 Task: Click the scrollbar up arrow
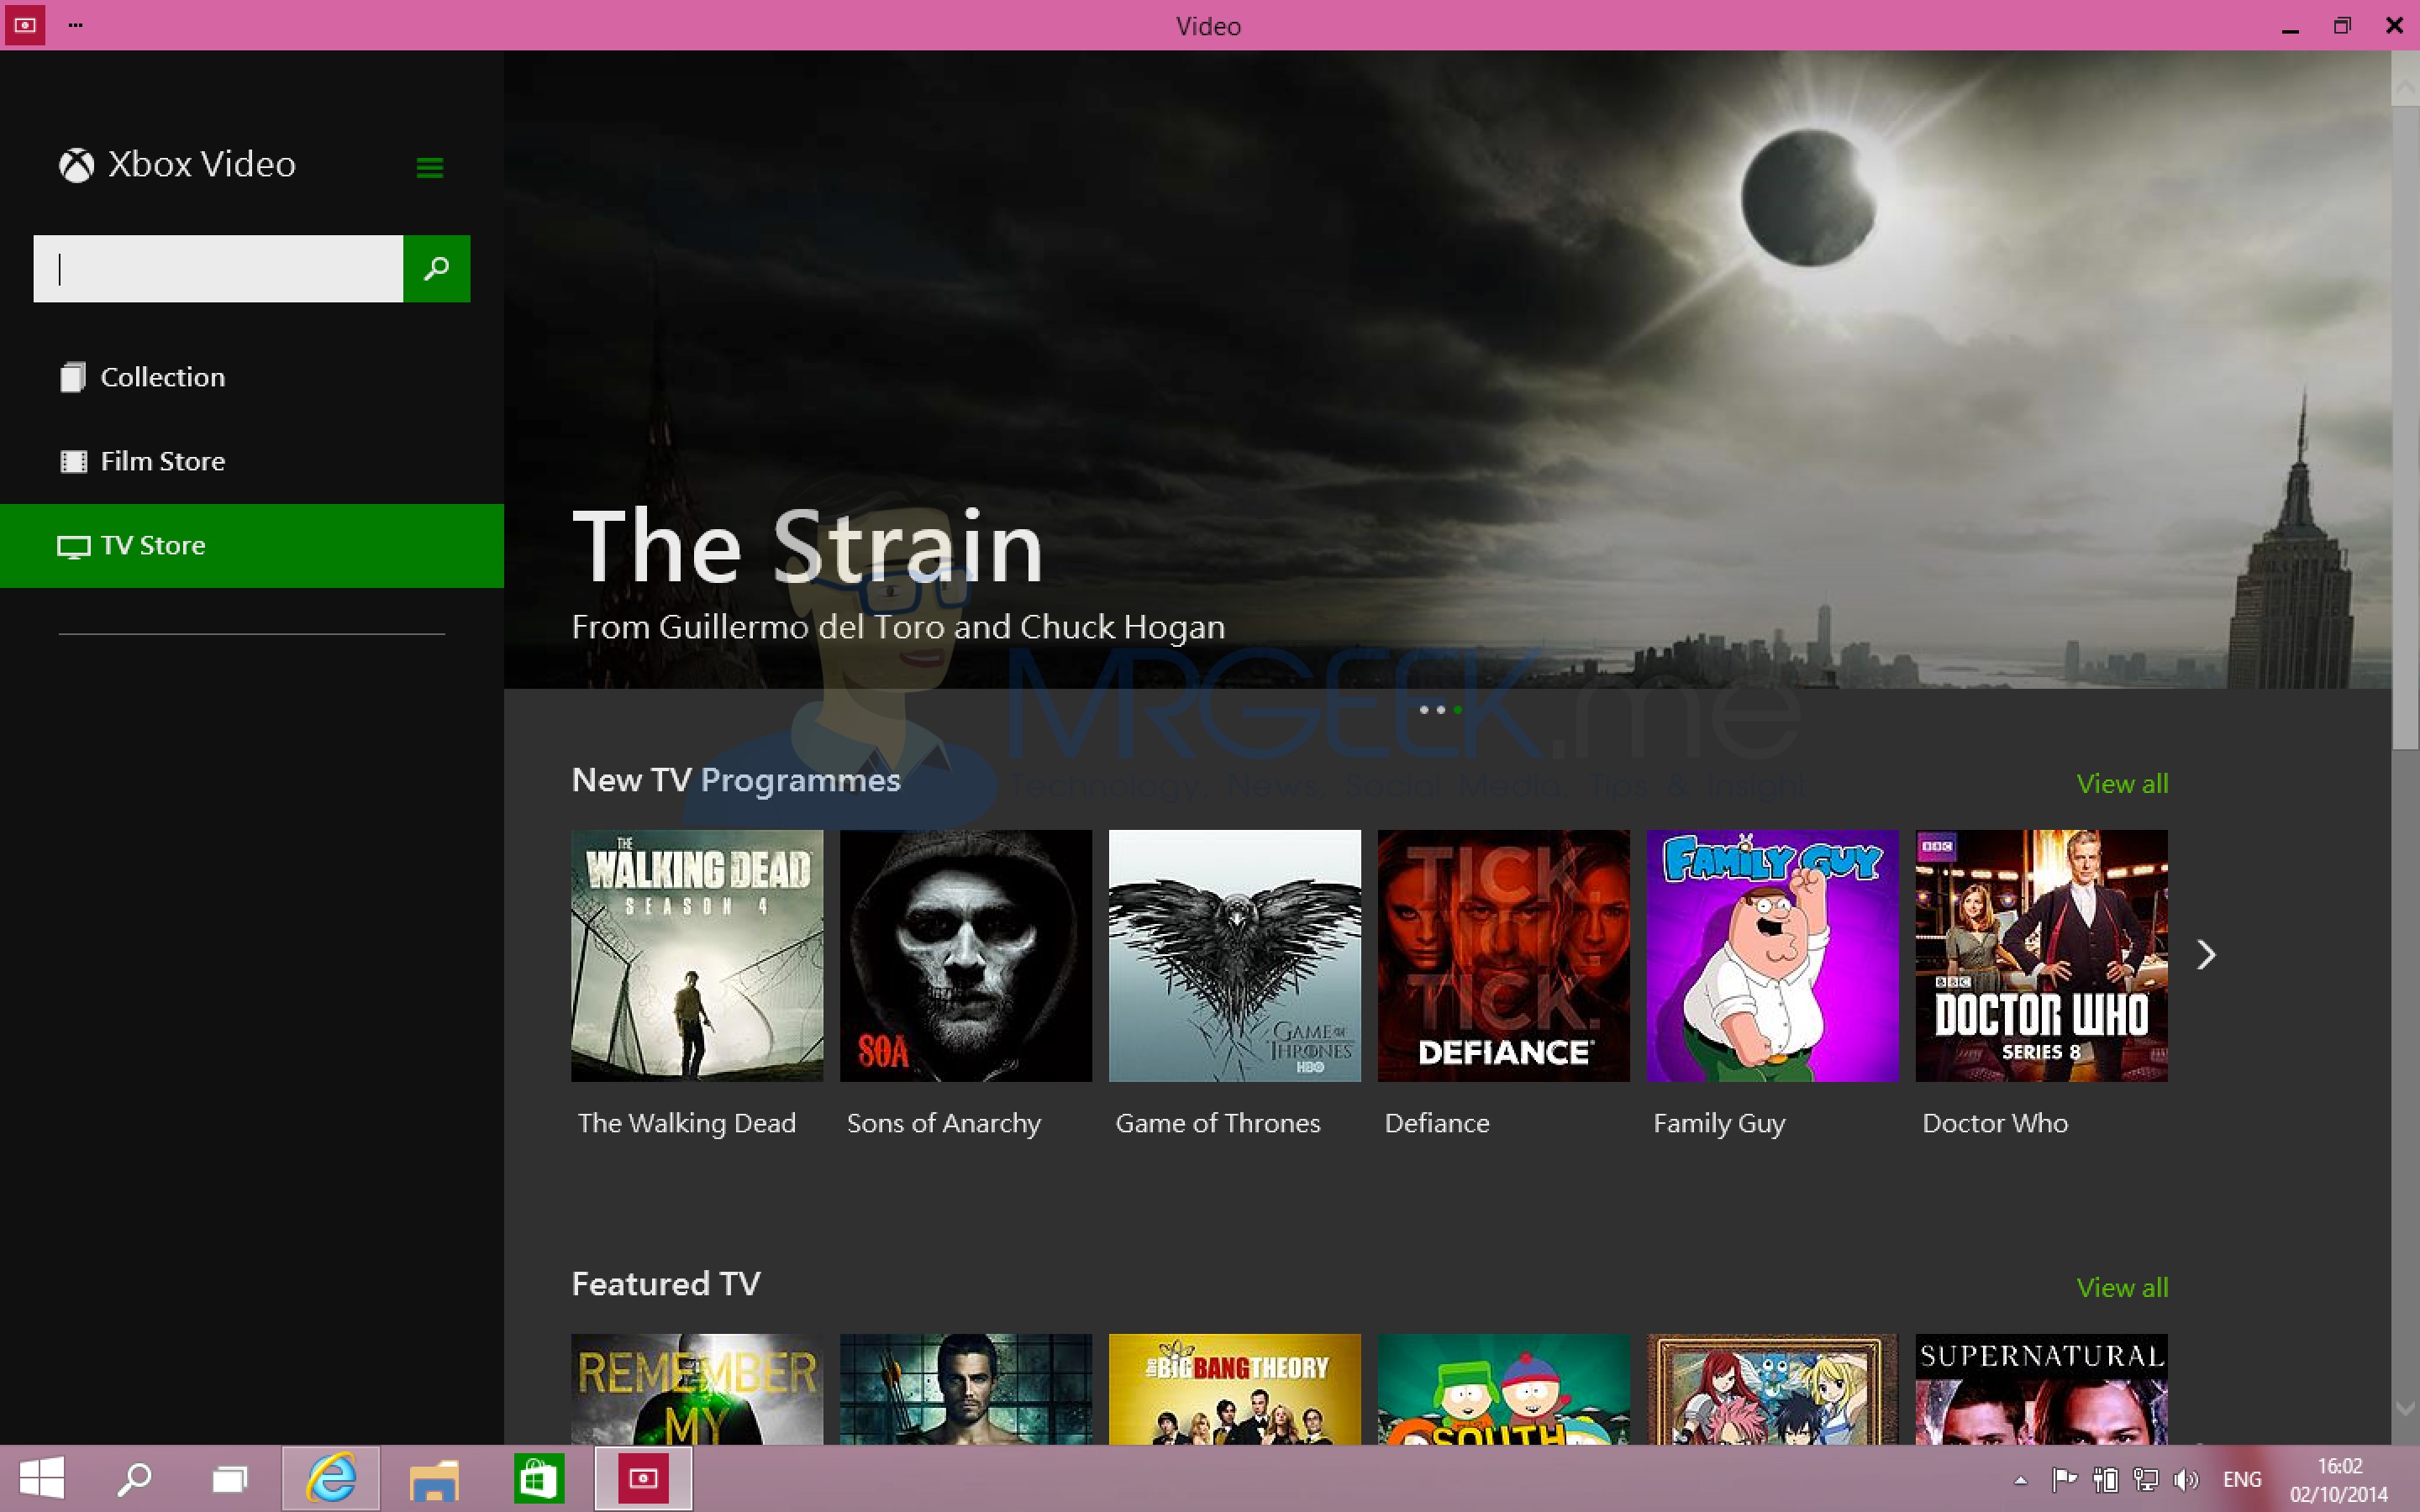click(x=2405, y=90)
